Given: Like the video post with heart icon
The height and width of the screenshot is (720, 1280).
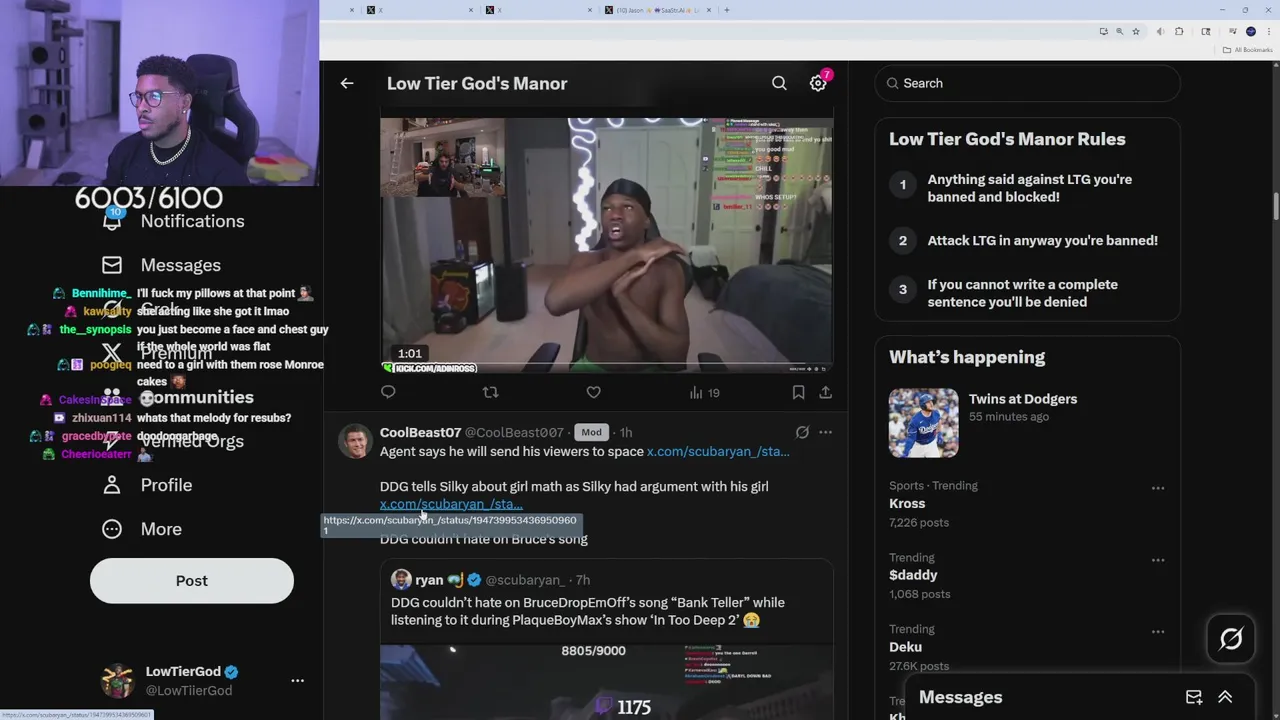Looking at the screenshot, I should [593, 393].
